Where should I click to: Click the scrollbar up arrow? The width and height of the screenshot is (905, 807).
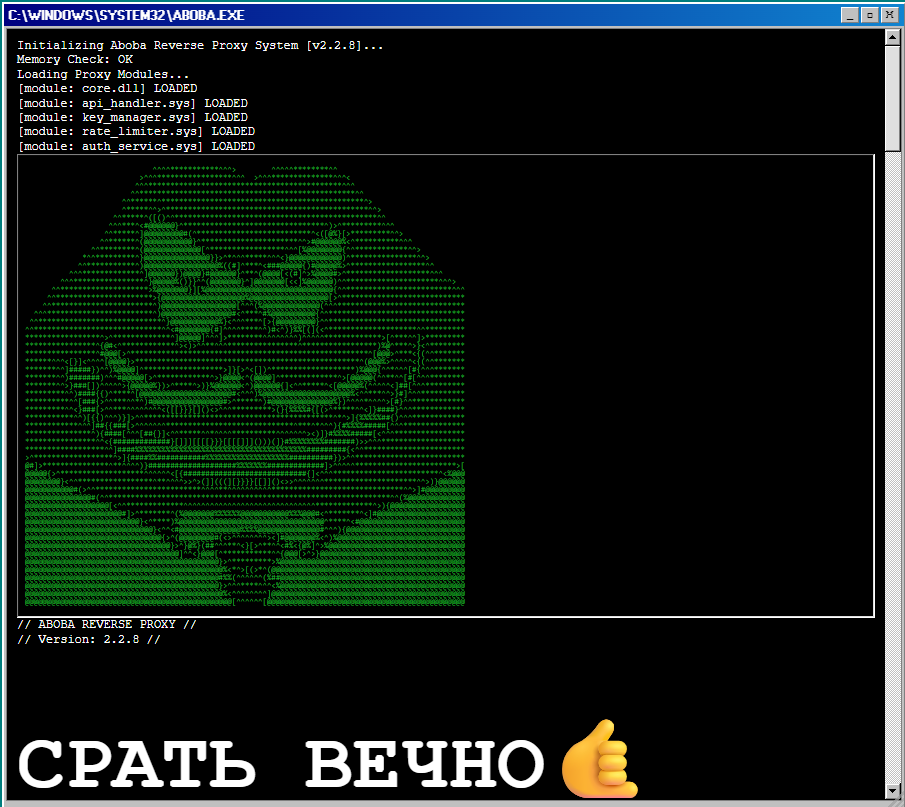[x=892, y=38]
